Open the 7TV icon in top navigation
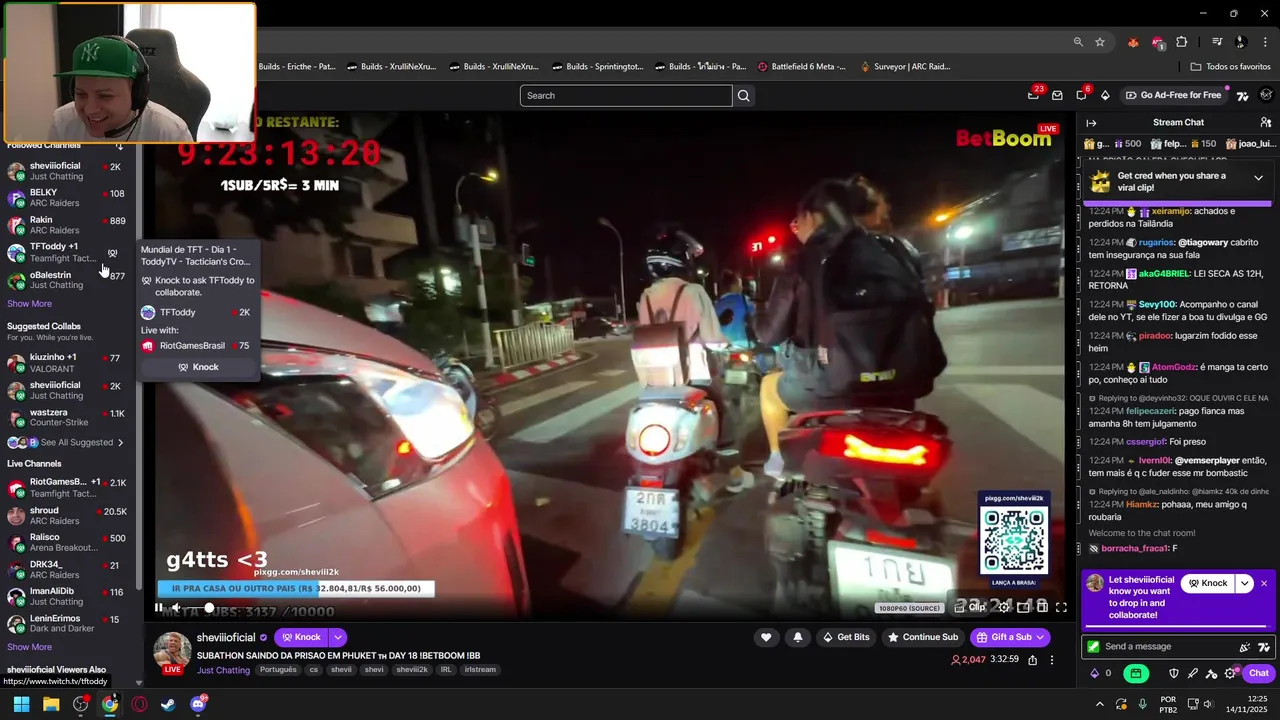1280x720 pixels. (1243, 95)
